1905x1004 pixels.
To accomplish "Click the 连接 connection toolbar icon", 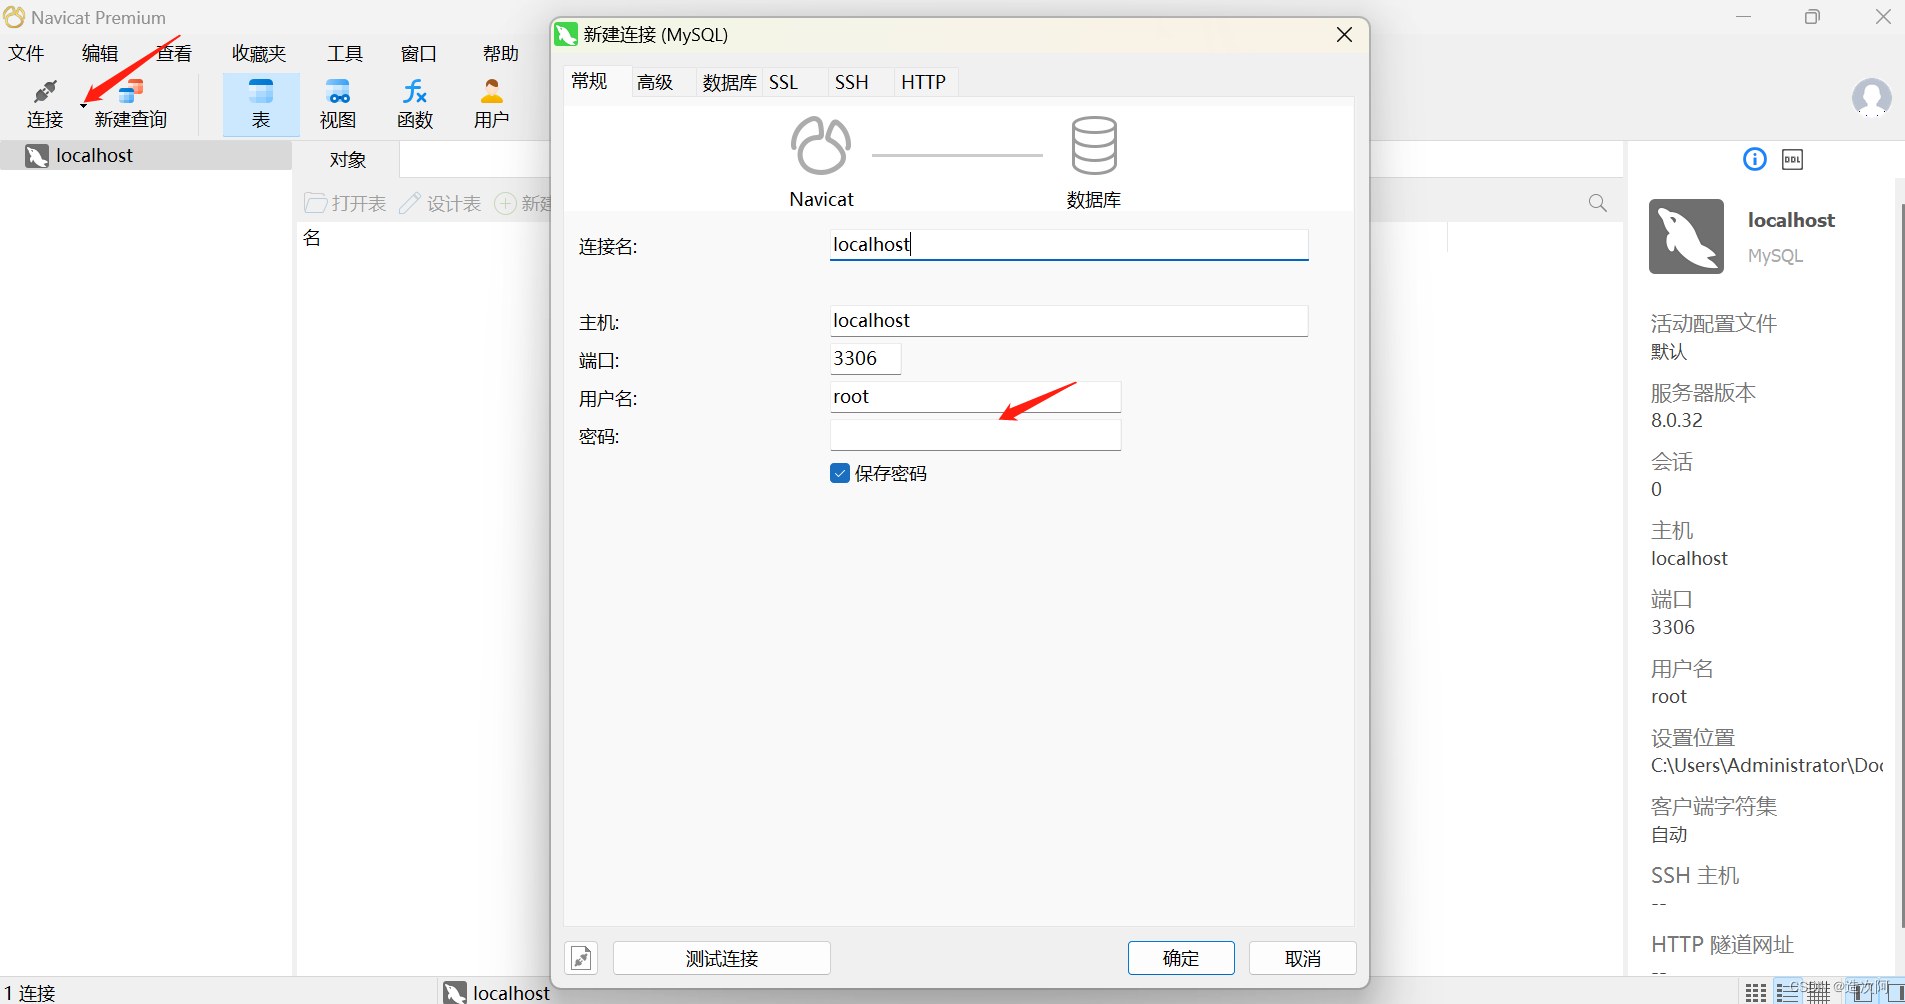I will click(45, 103).
